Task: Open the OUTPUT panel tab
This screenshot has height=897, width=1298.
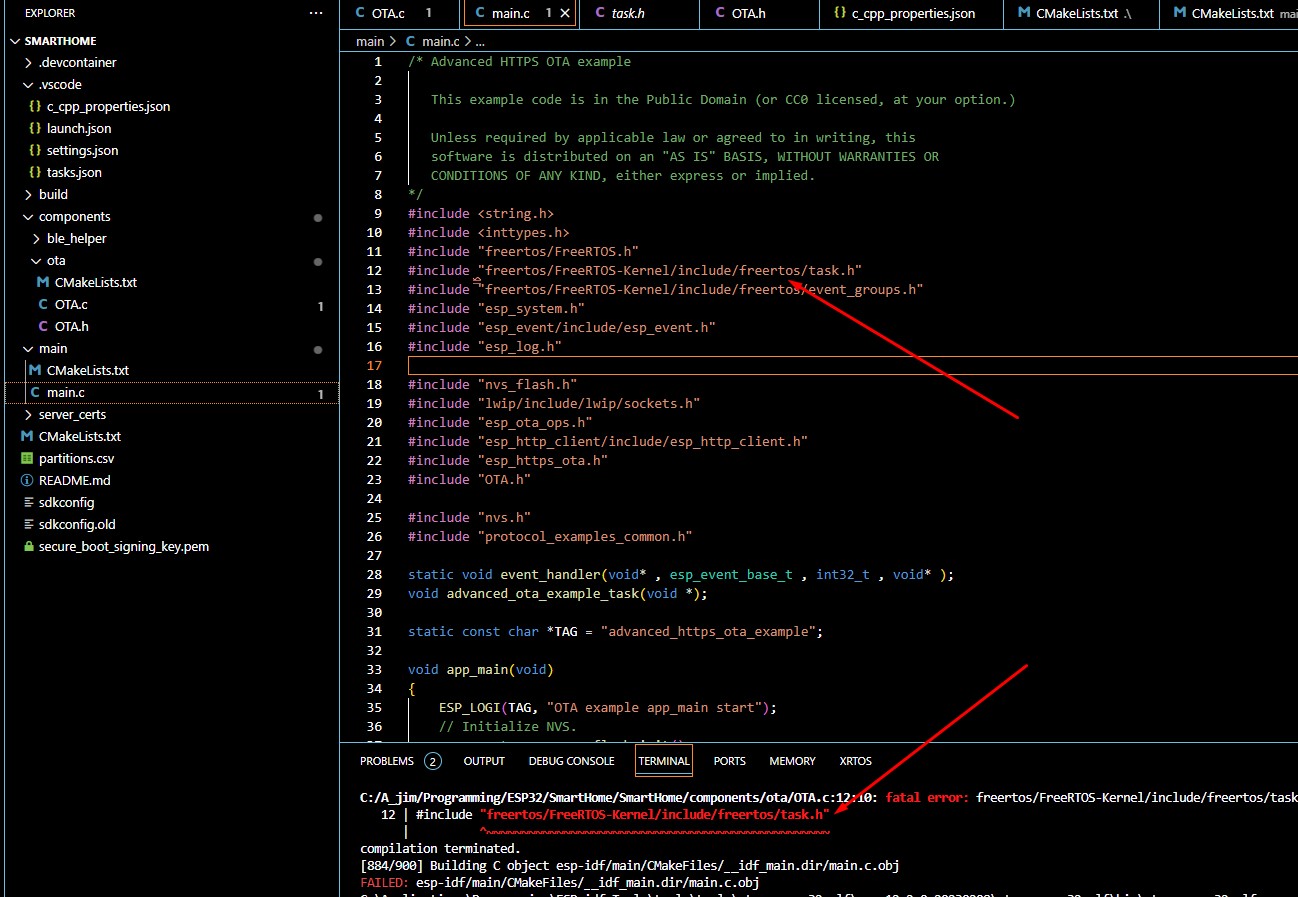Action: tap(484, 761)
